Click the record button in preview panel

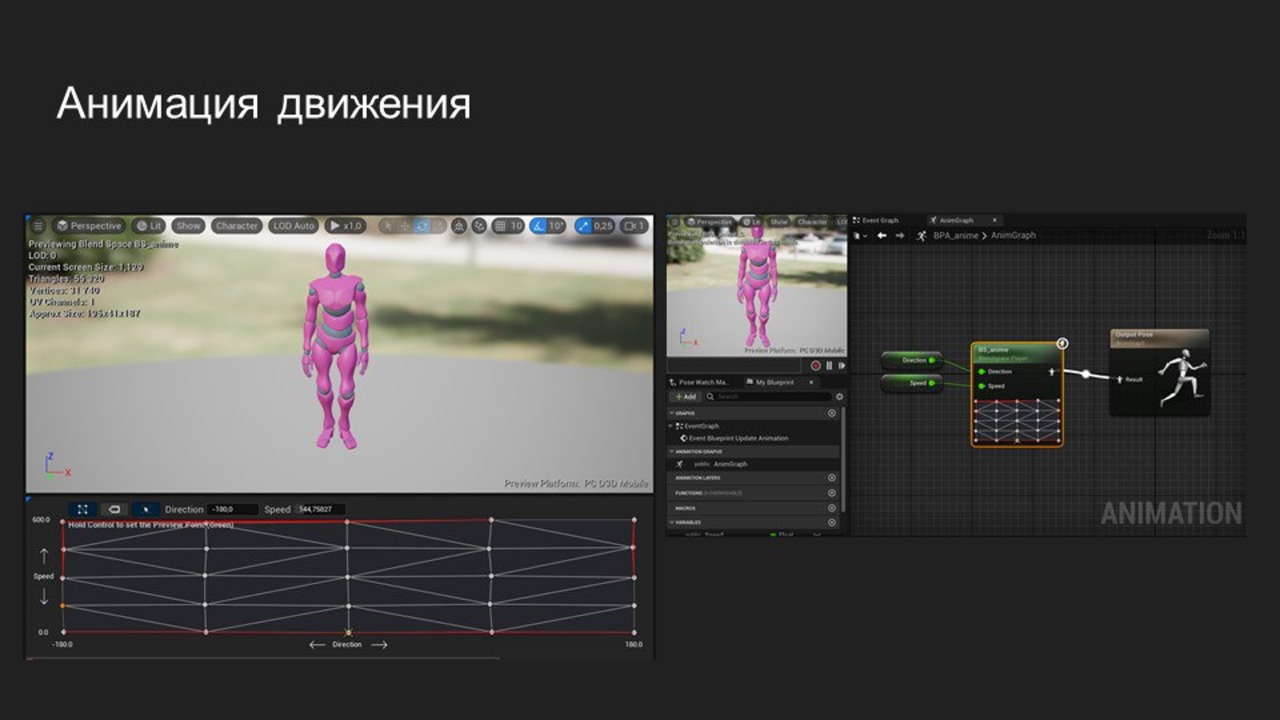pyautogui.click(x=815, y=366)
